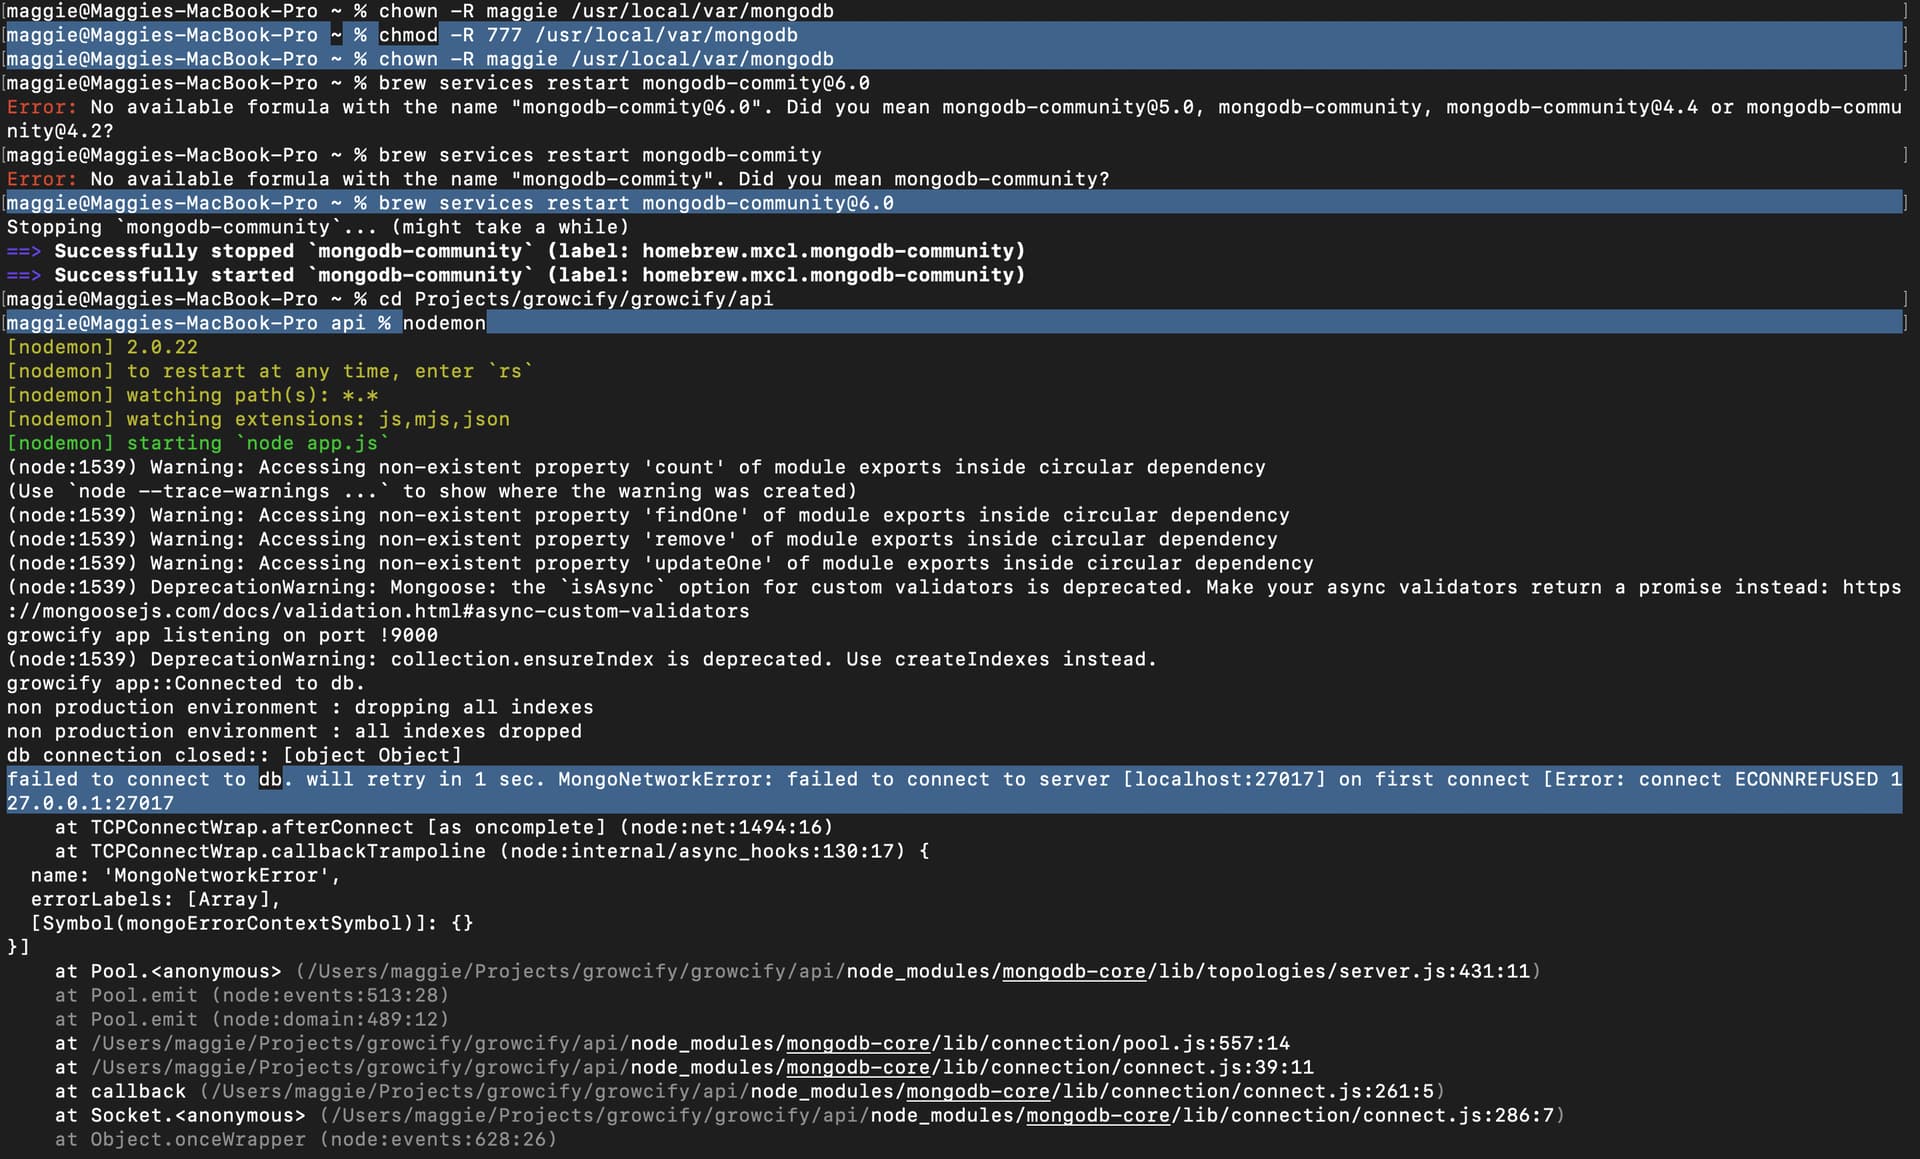Screen dimensions: 1920x1159
Task: Click the highlighted 'db' word in the failed-connect message
Action: click(x=270, y=779)
